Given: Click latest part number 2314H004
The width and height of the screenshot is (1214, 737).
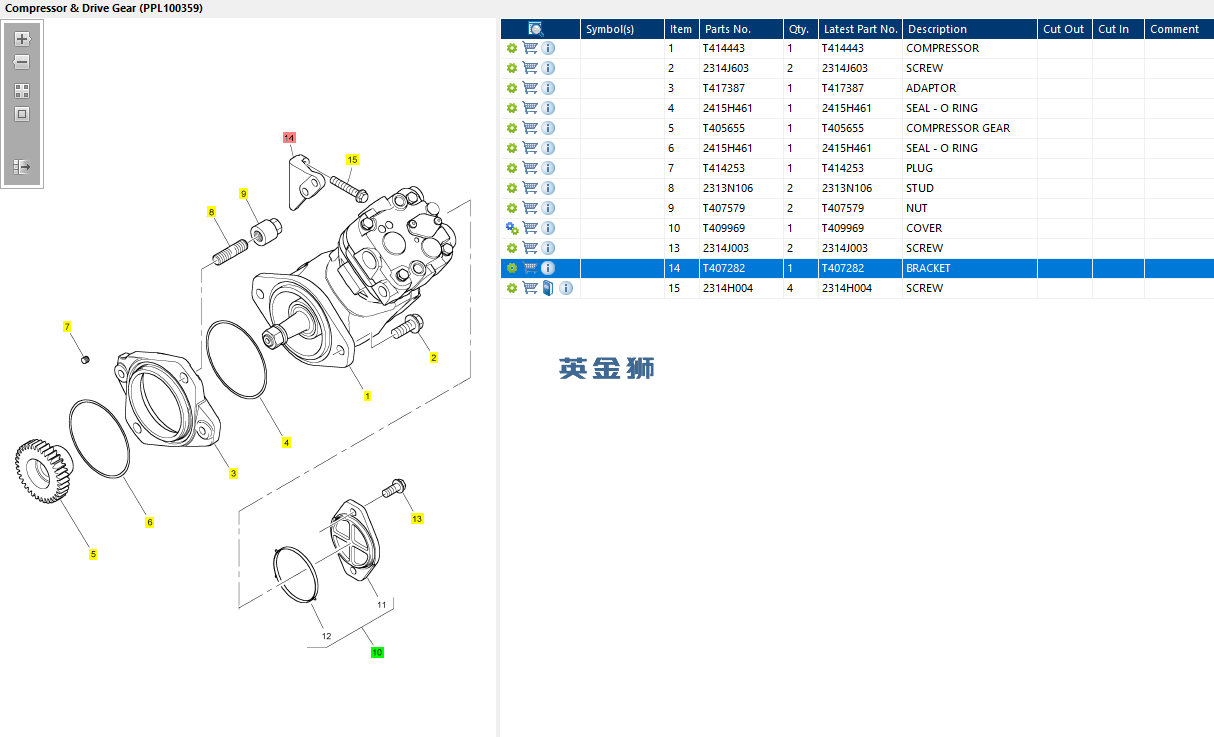Looking at the screenshot, I should [x=847, y=288].
